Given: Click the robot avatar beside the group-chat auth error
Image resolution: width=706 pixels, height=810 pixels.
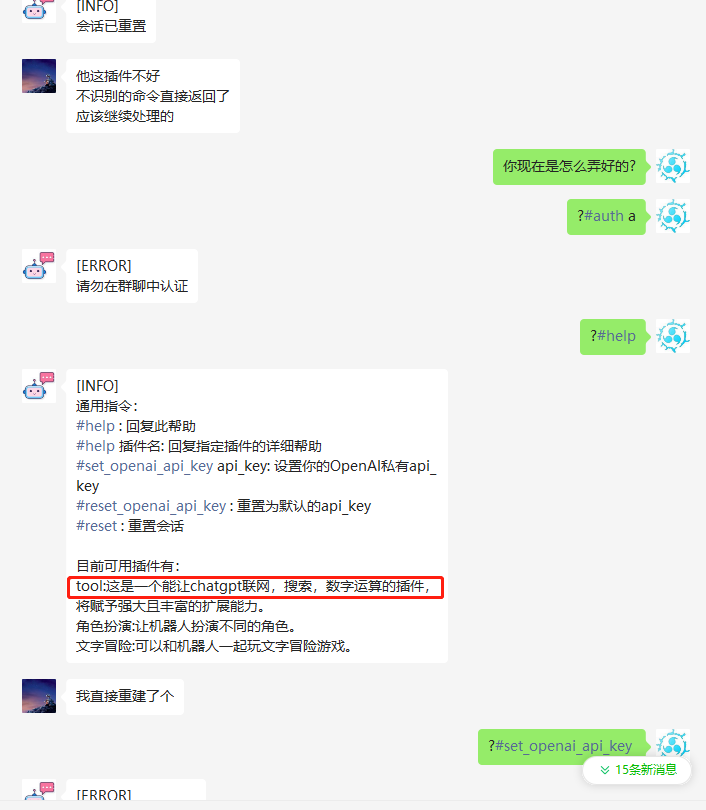Looking at the screenshot, I should (39, 267).
